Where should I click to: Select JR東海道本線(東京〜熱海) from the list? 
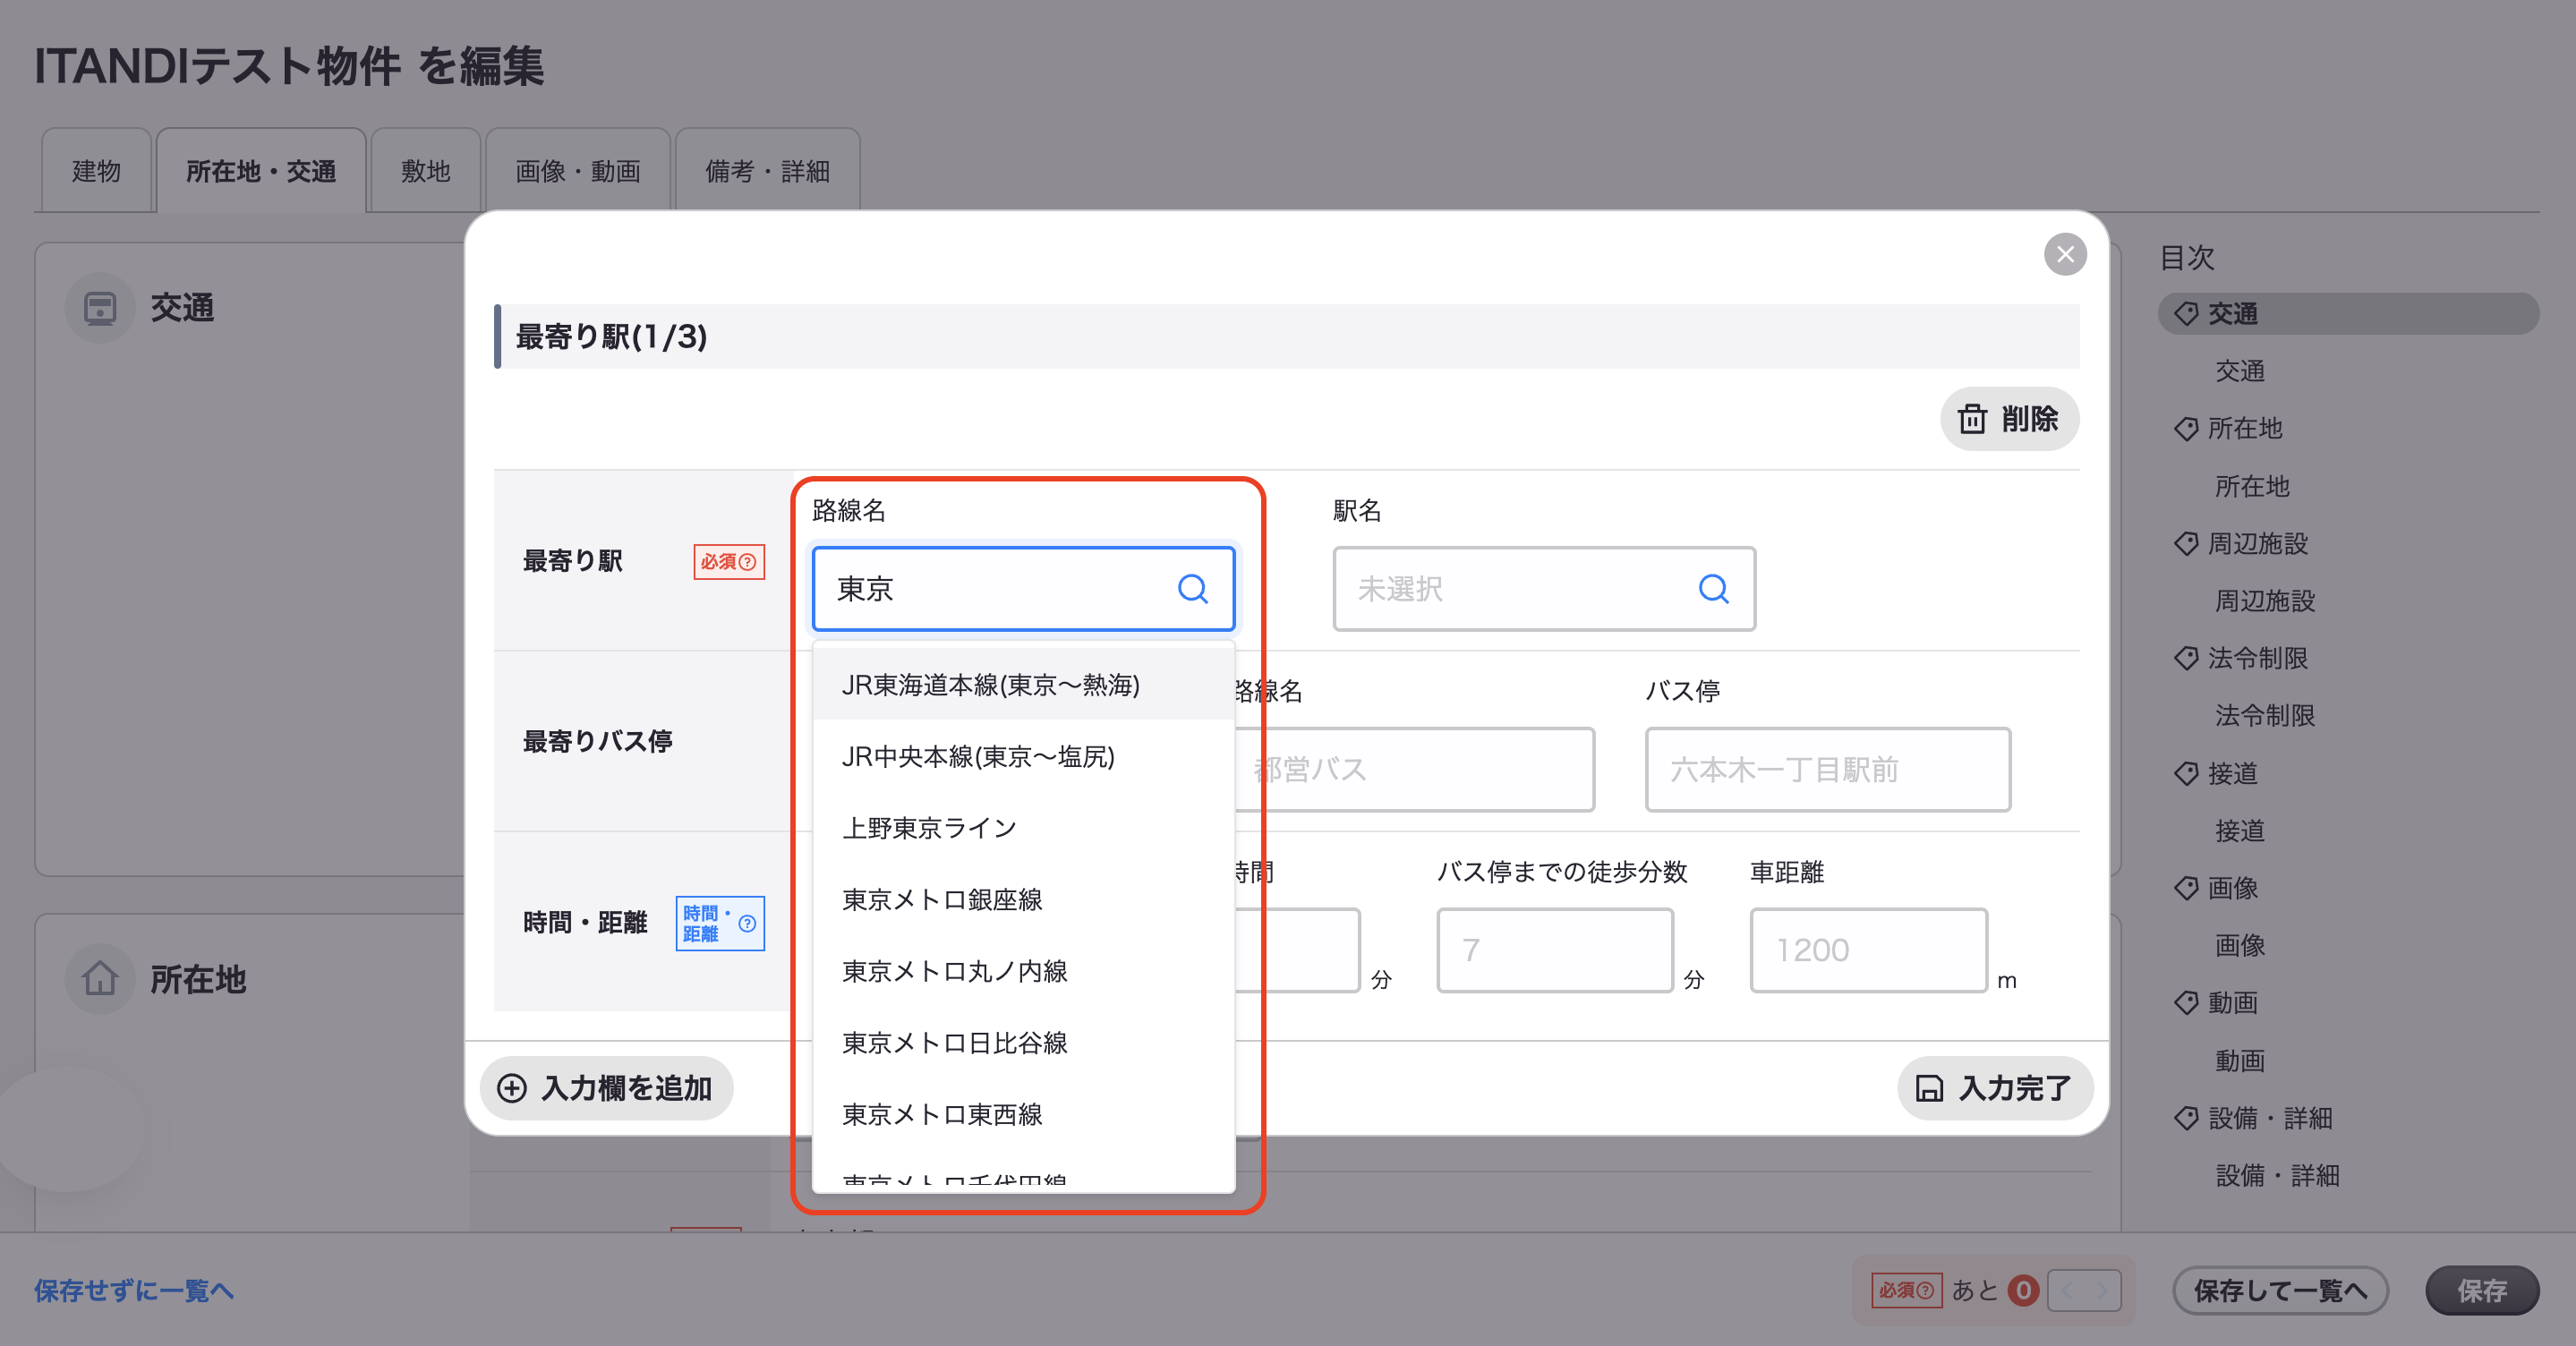click(x=1024, y=685)
